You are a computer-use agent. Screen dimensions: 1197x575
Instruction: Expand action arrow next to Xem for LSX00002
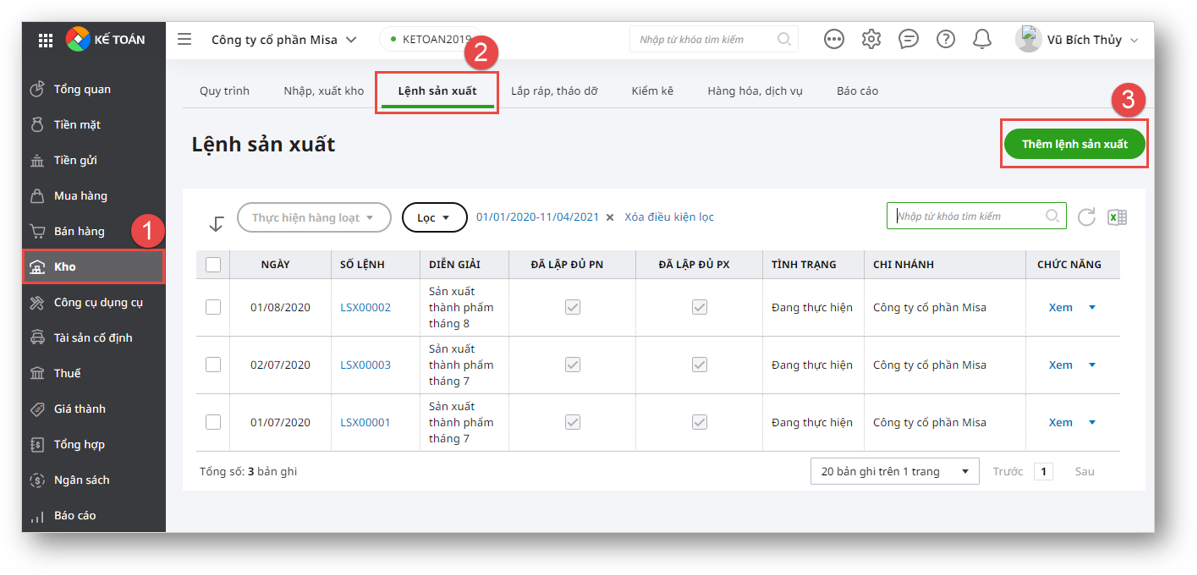(1092, 308)
